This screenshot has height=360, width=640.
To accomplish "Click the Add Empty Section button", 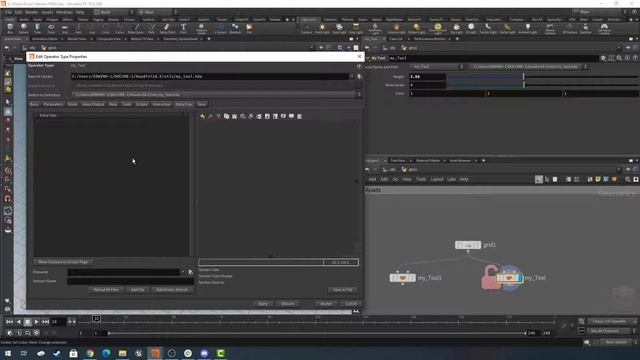I will coord(172,290).
